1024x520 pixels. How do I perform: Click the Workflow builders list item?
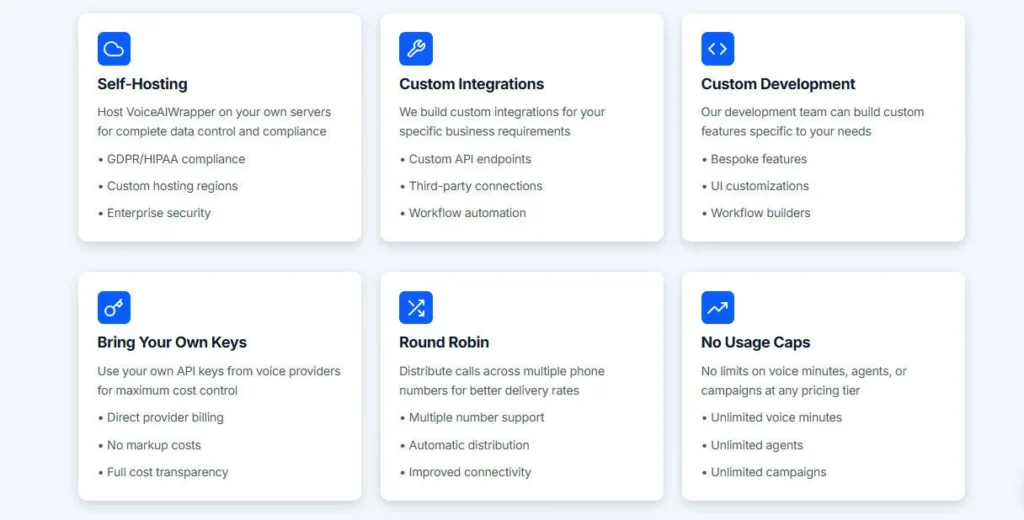pos(760,213)
